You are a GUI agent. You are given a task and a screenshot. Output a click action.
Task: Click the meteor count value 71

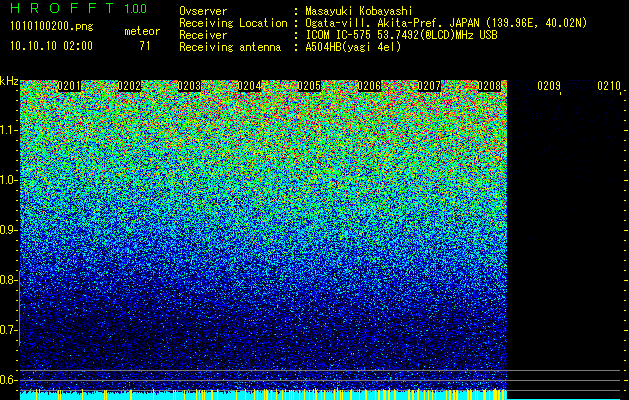pos(145,46)
